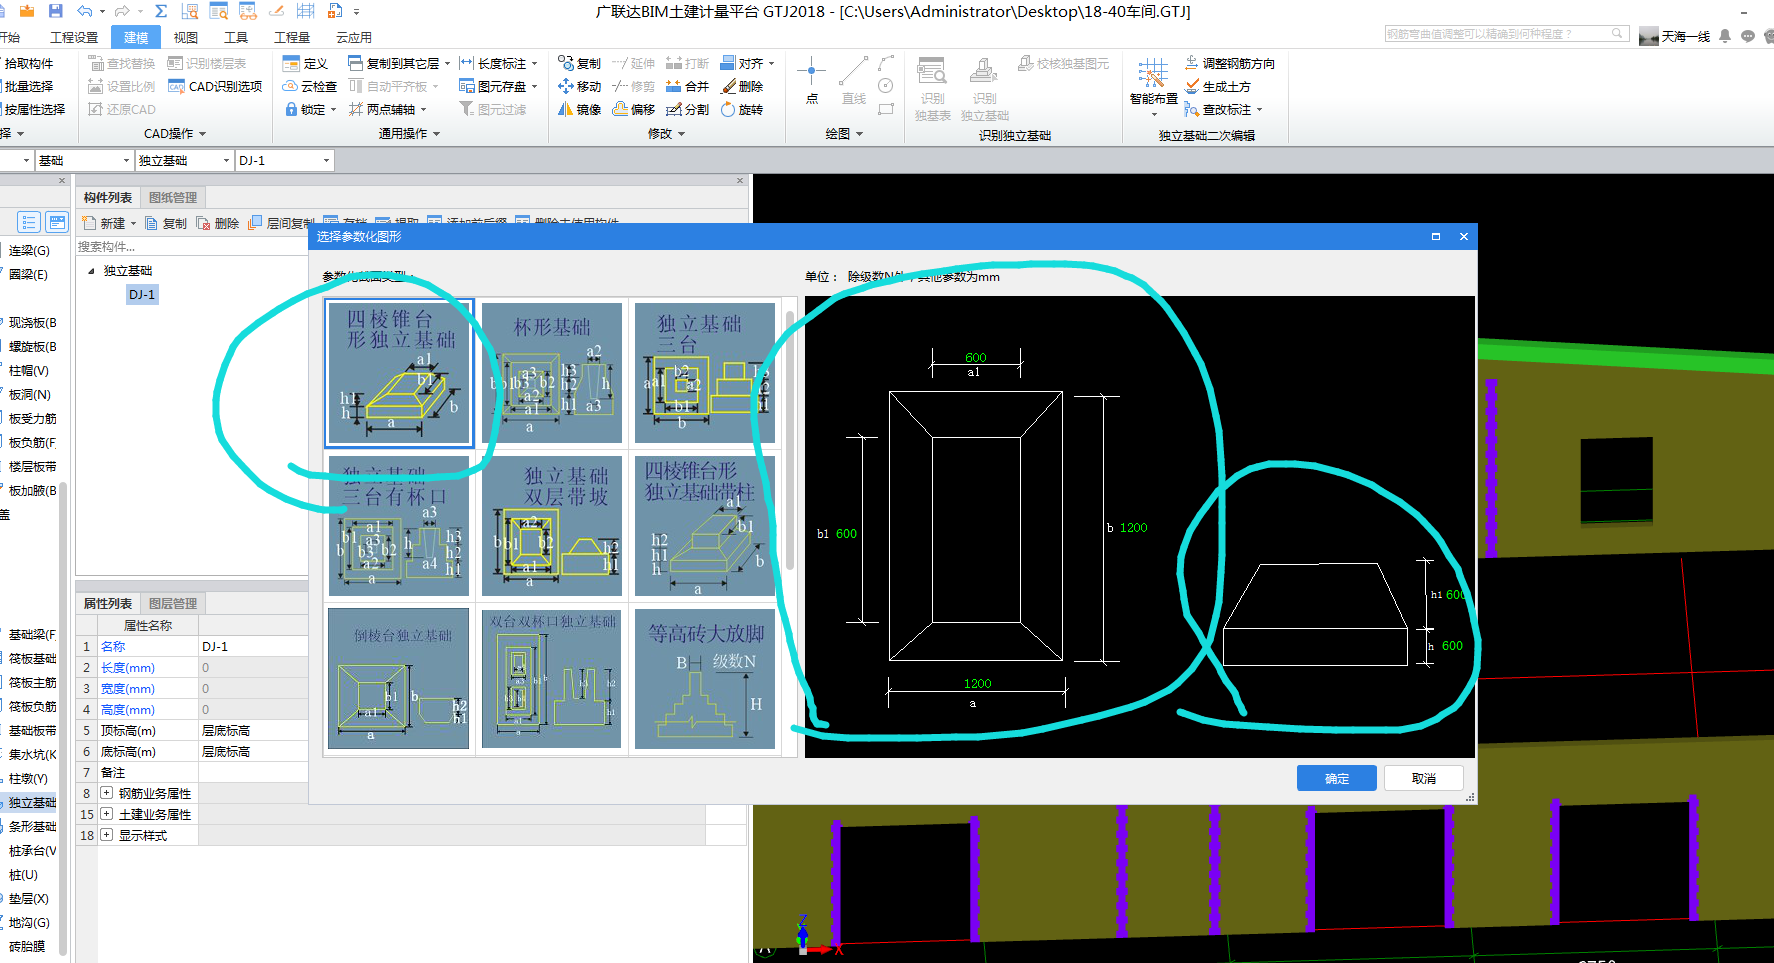Click 拾取构件 pick component button
This screenshot has width=1774, height=963.
tap(28, 63)
